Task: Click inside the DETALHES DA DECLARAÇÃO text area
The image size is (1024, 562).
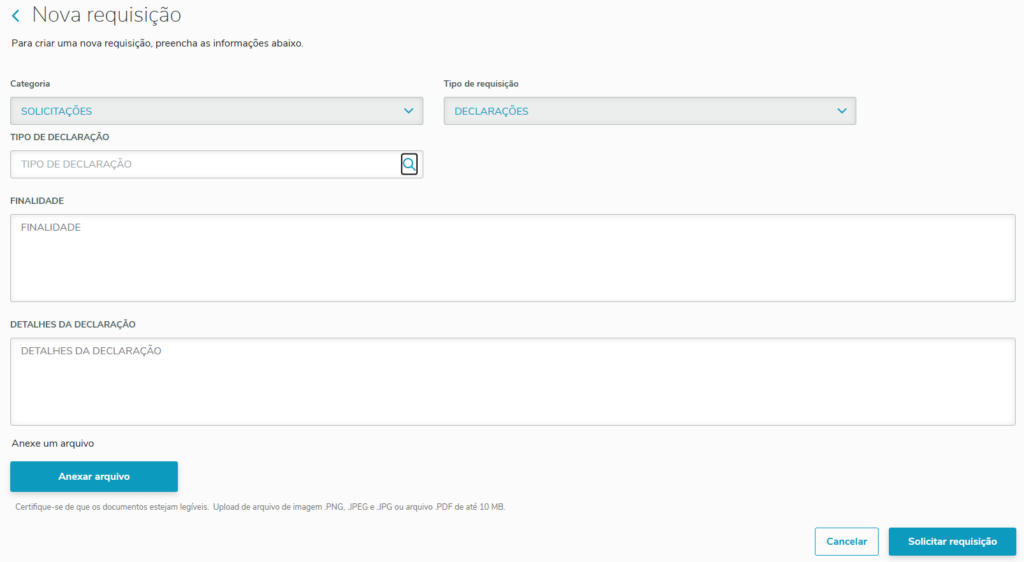Action: pos(512,382)
